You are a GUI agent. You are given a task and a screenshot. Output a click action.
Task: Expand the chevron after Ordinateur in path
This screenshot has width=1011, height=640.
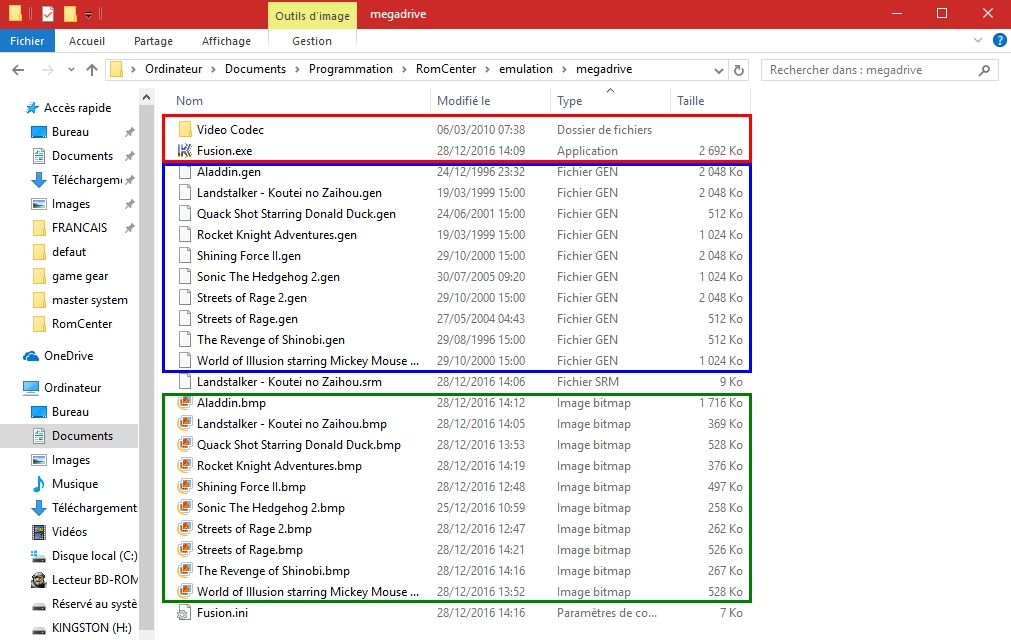pyautogui.click(x=214, y=70)
